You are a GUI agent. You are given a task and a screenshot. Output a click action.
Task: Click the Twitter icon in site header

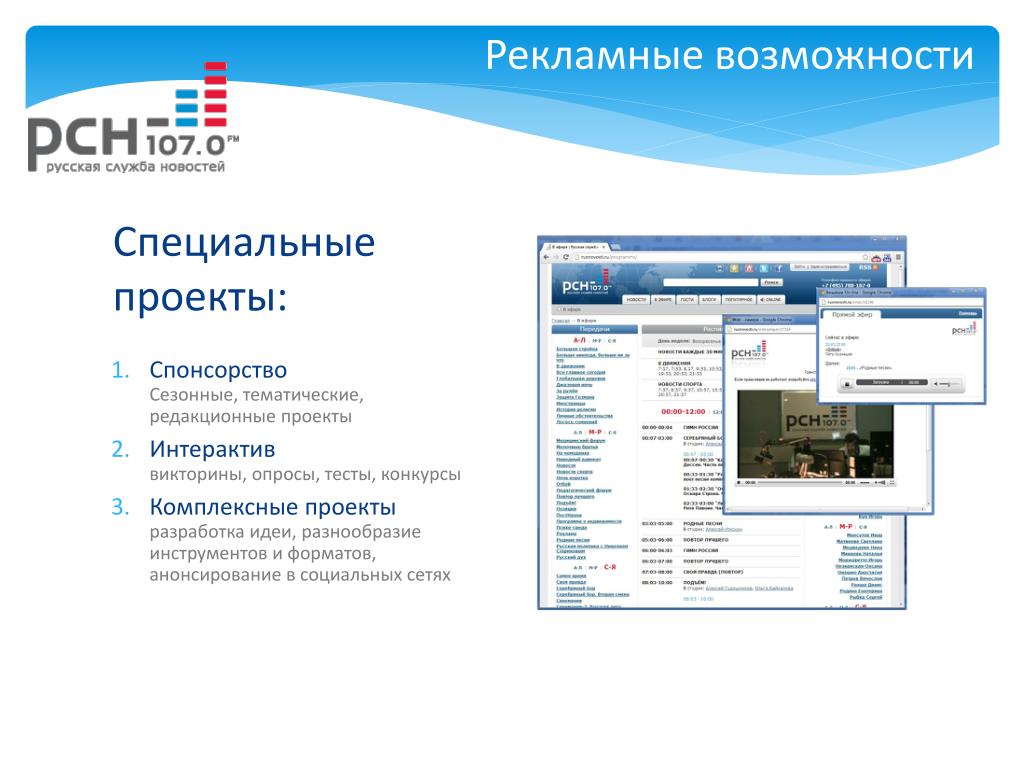pyautogui.click(x=764, y=268)
